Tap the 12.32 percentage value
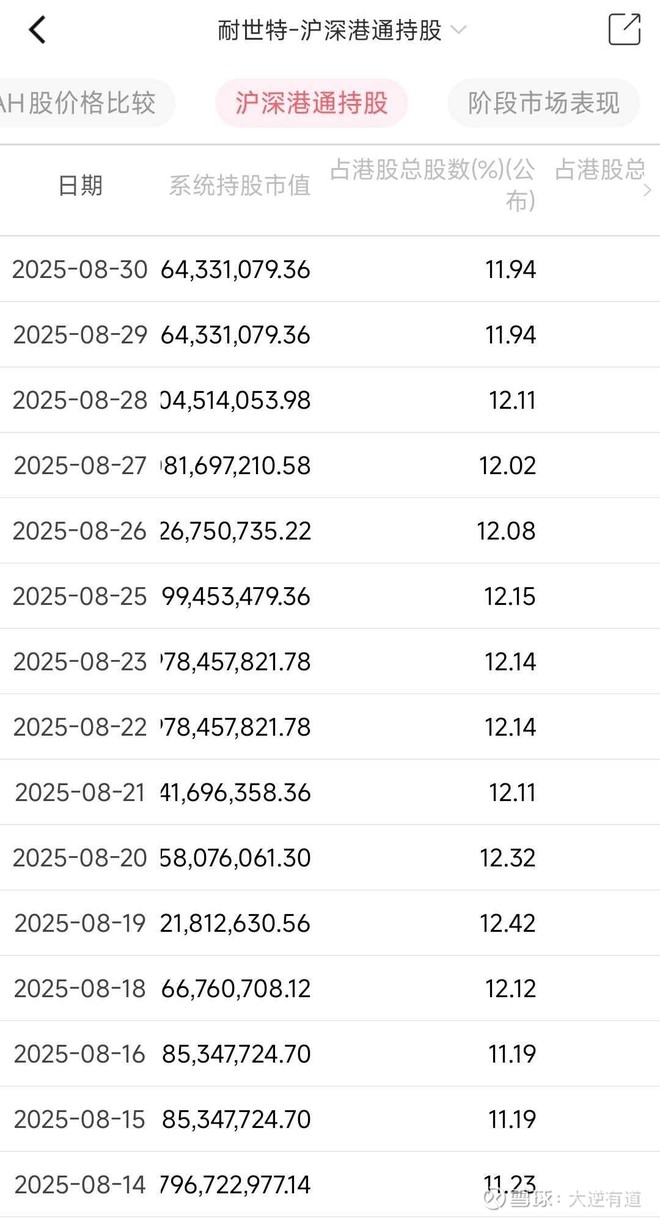 [x=509, y=858]
